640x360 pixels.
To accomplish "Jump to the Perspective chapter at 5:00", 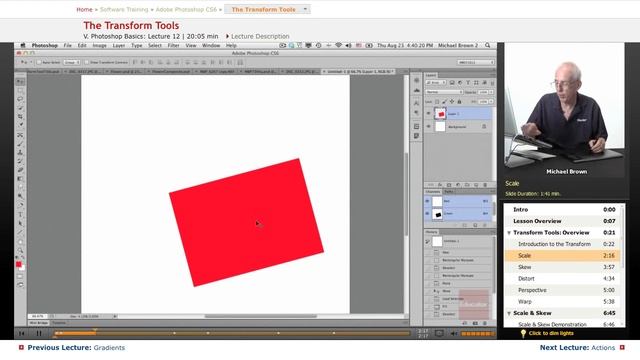I will (563, 290).
